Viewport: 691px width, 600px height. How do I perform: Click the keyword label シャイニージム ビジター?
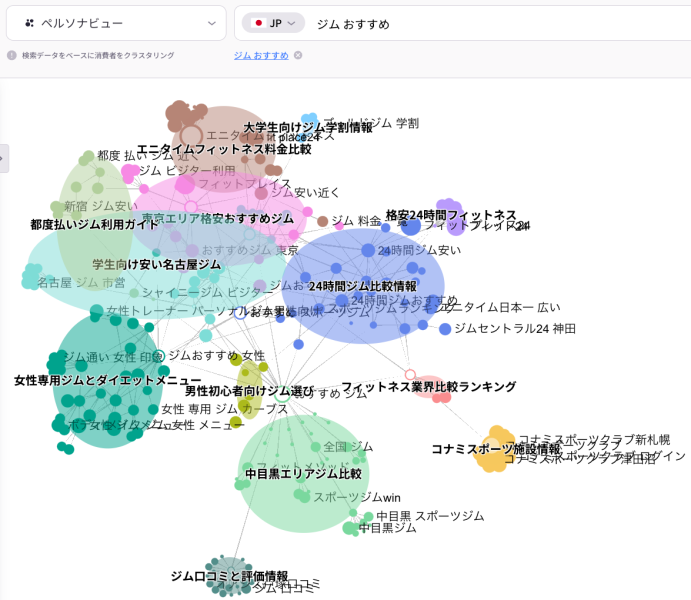(208, 293)
